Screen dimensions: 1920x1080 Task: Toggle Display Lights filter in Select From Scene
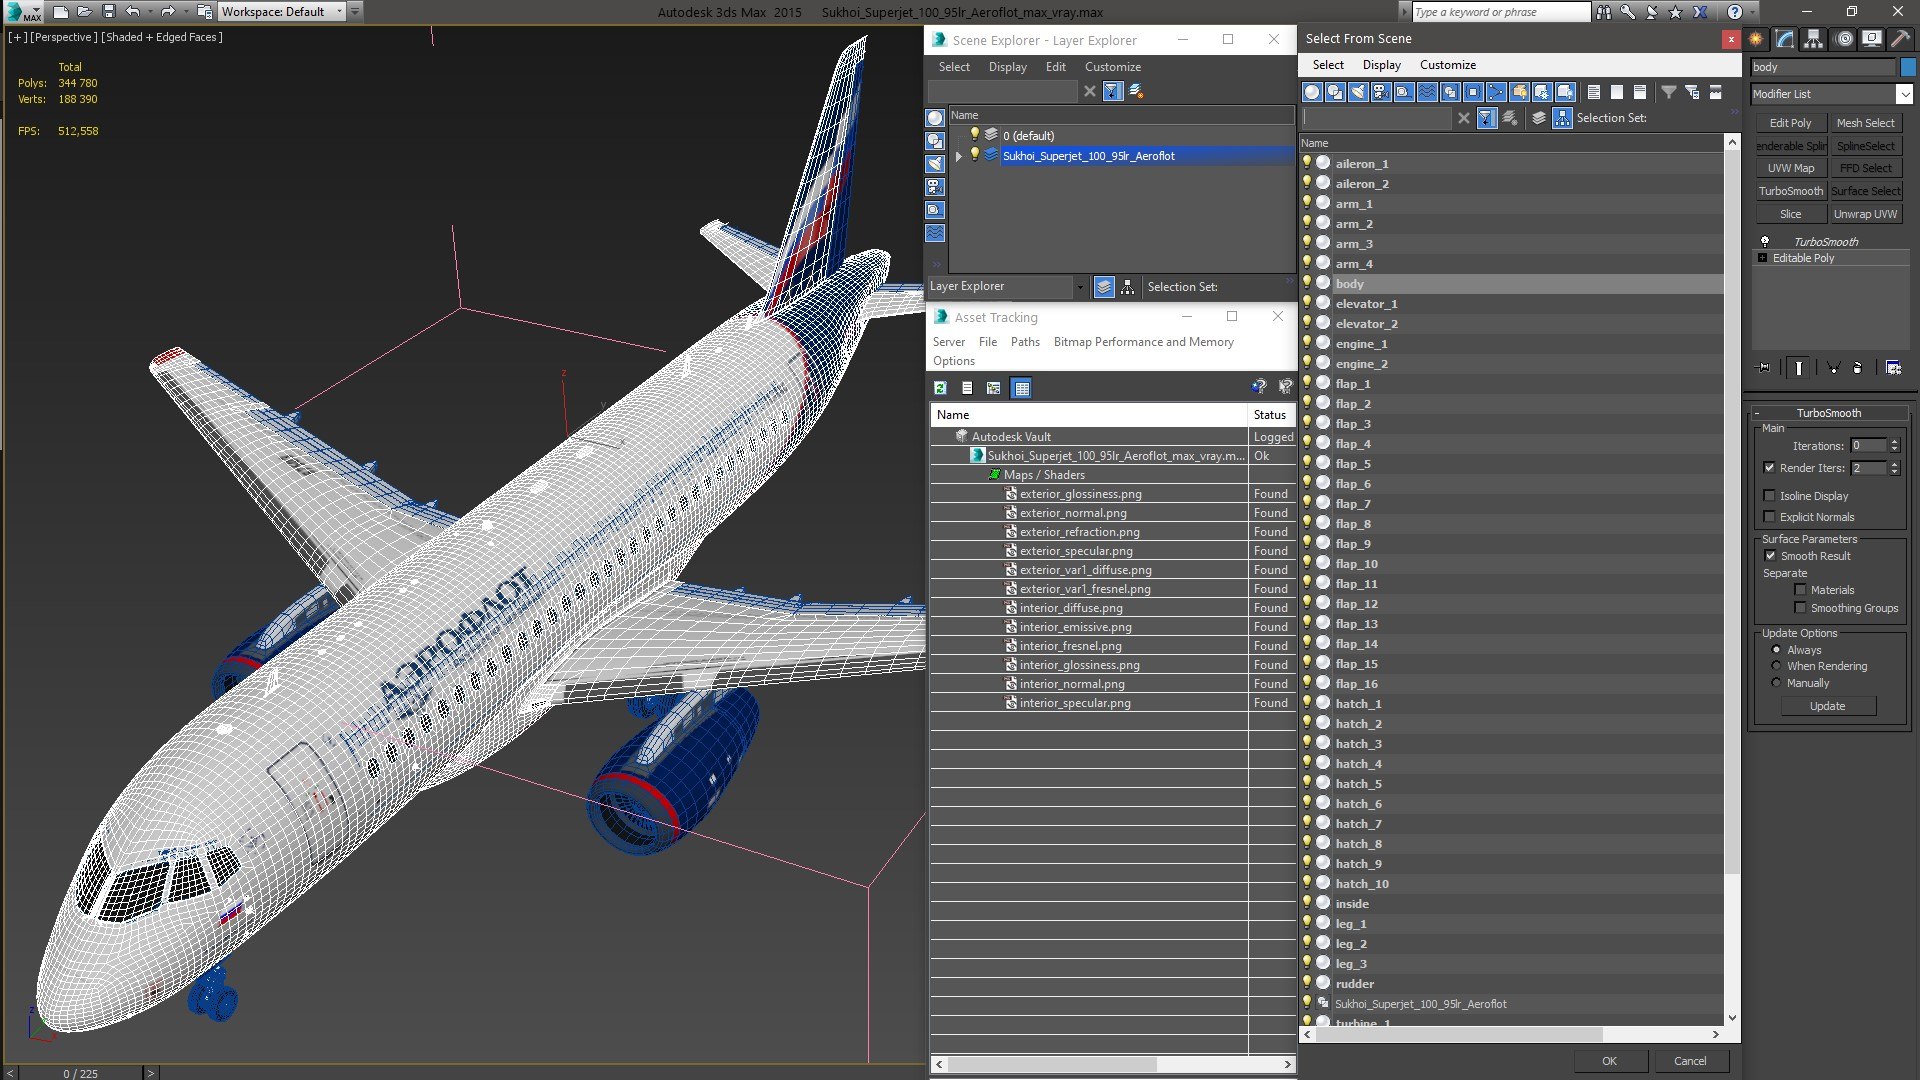[1358, 92]
